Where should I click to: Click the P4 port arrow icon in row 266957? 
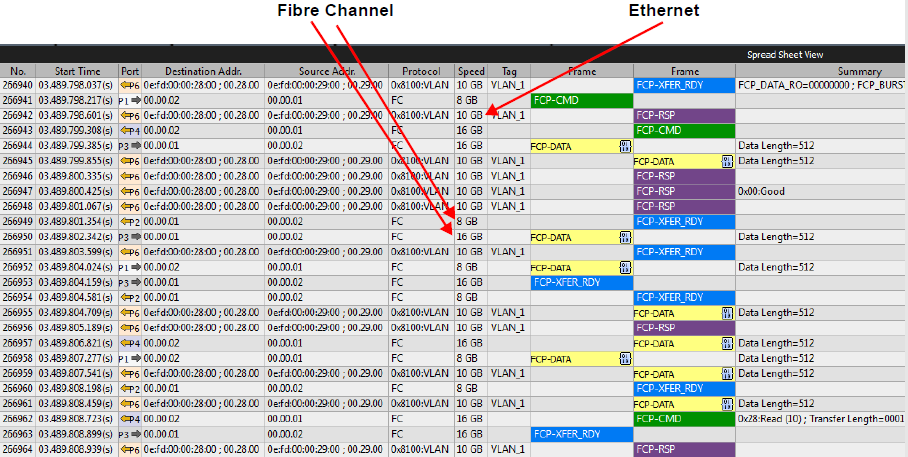(130, 343)
